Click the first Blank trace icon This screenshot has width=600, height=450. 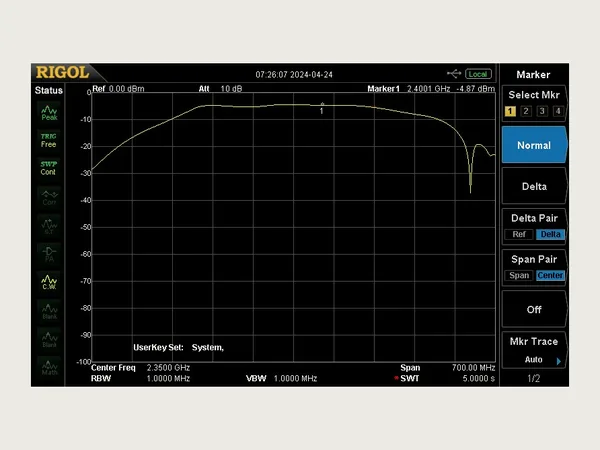pos(49,311)
